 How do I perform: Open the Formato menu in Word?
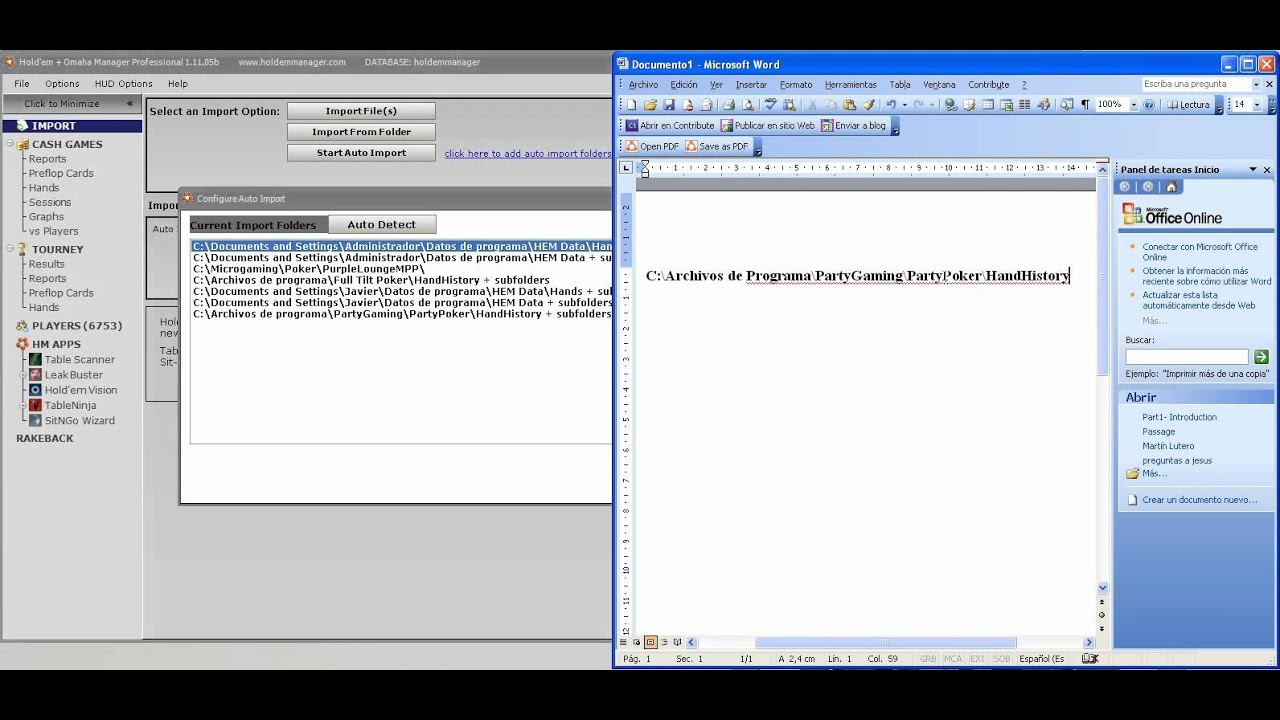(x=796, y=85)
